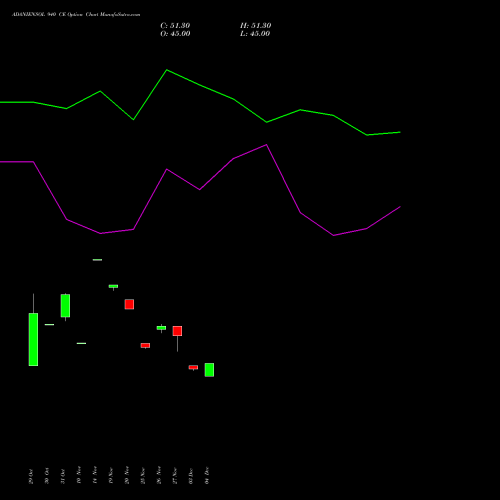Click the highest flat green candle above 14 Nov
The width and height of the screenshot is (500, 500).
pyautogui.click(x=97, y=260)
